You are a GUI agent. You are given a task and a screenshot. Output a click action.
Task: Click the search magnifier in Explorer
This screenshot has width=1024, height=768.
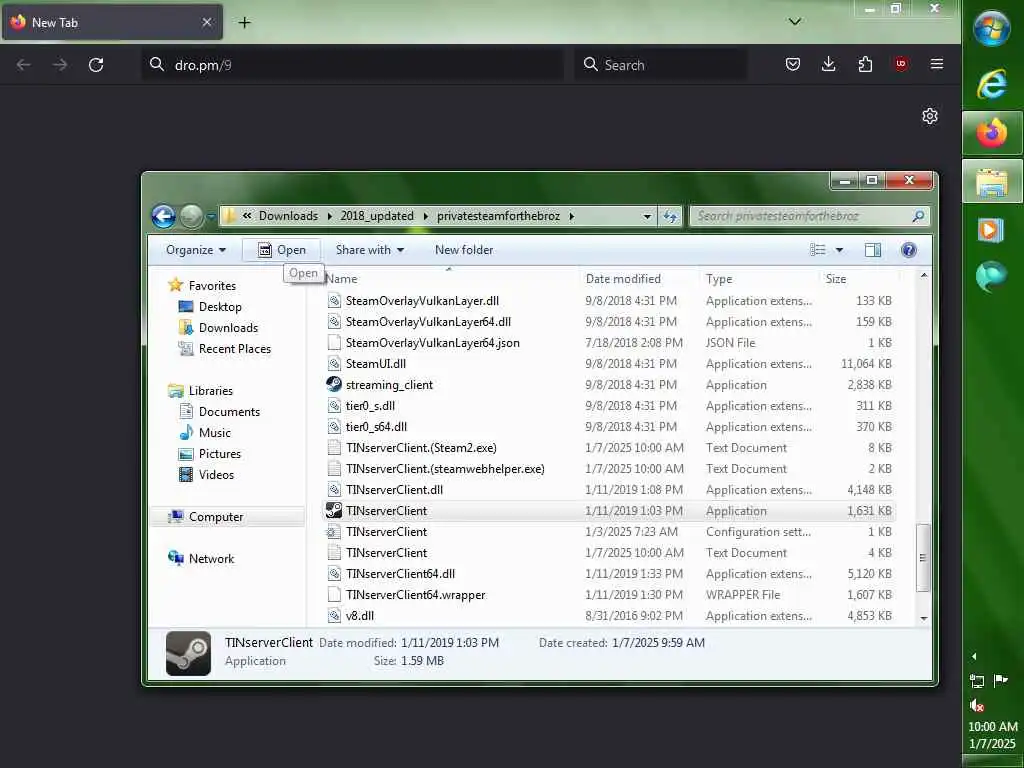(918, 216)
